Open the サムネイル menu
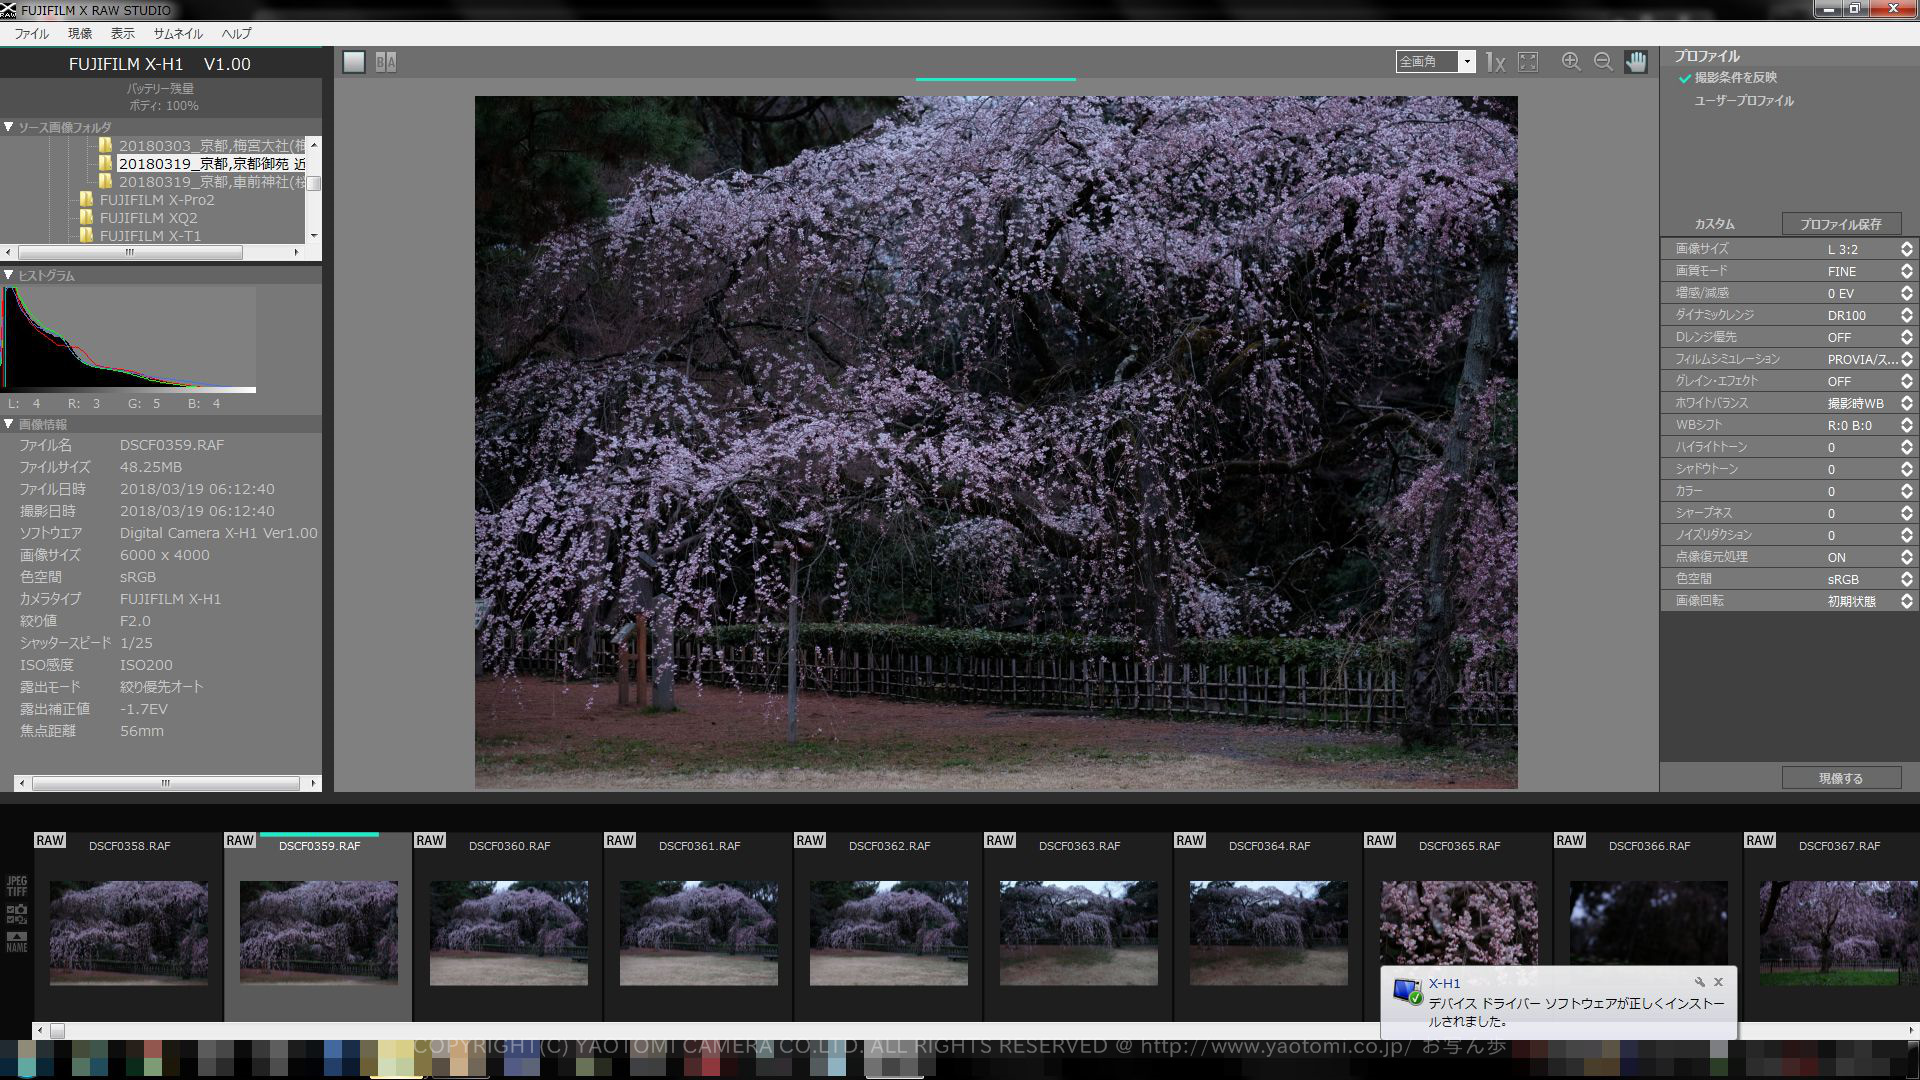The image size is (1920, 1080). click(178, 34)
